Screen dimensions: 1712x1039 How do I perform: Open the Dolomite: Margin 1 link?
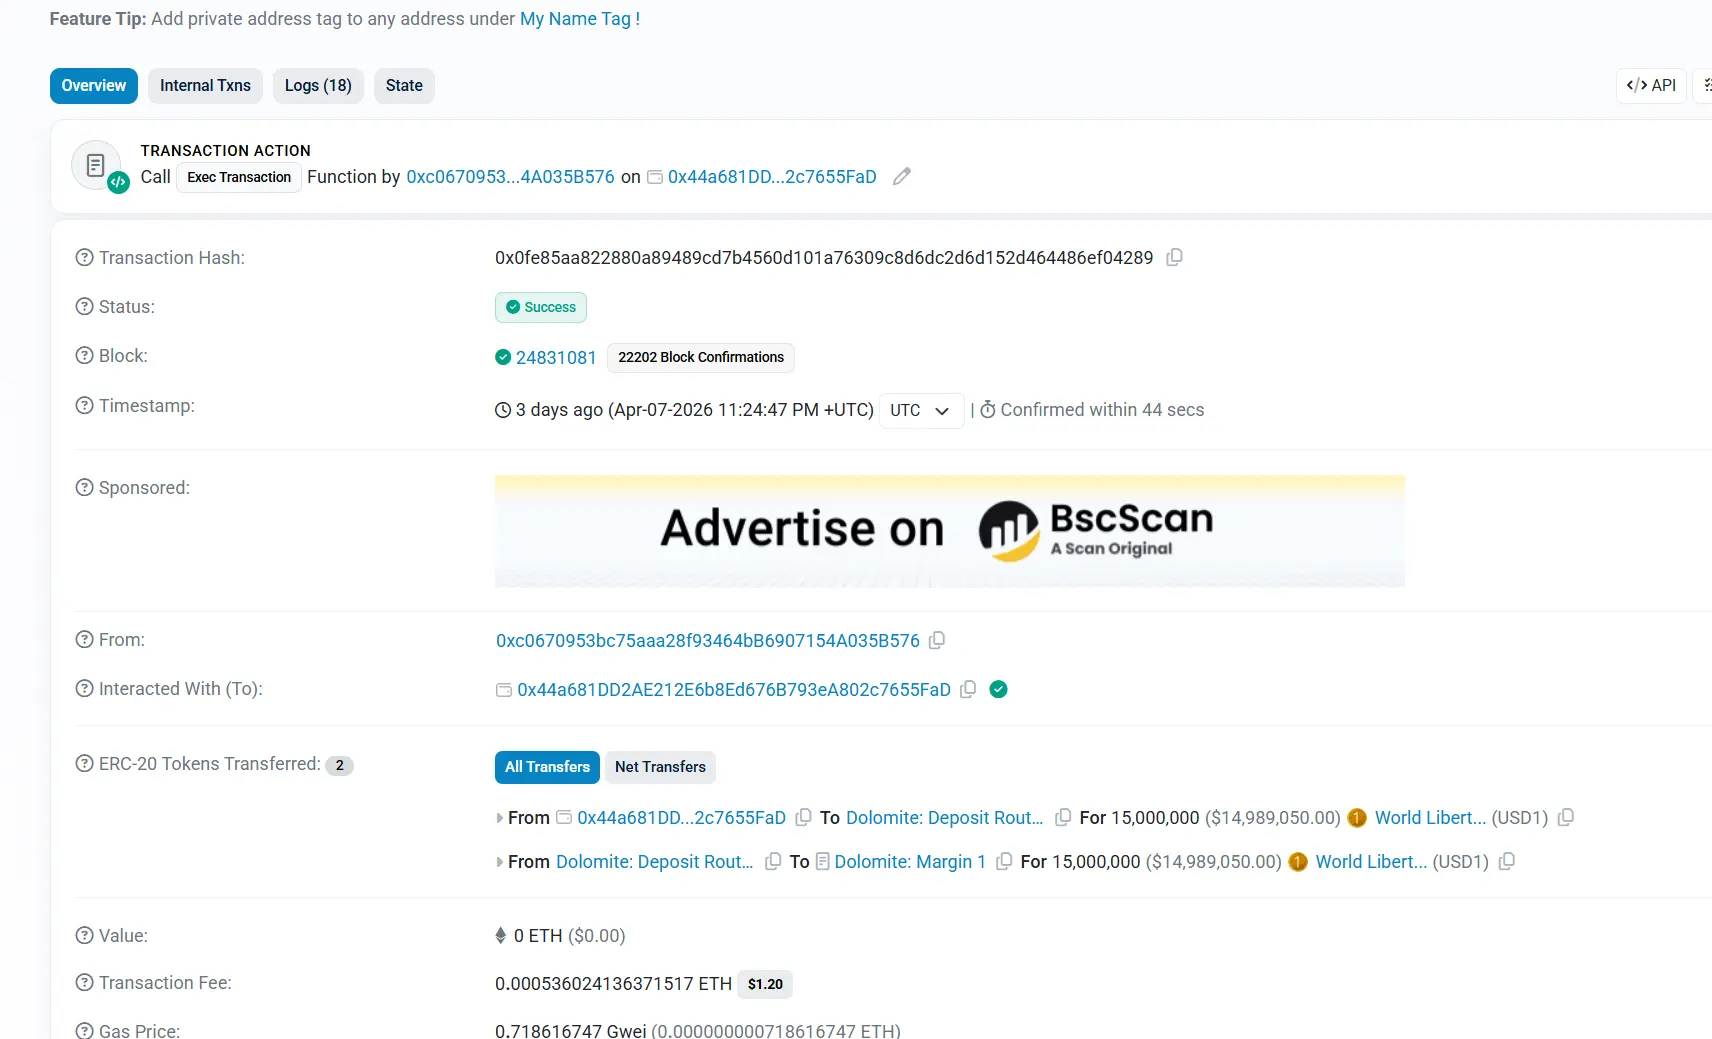pyautogui.click(x=910, y=862)
